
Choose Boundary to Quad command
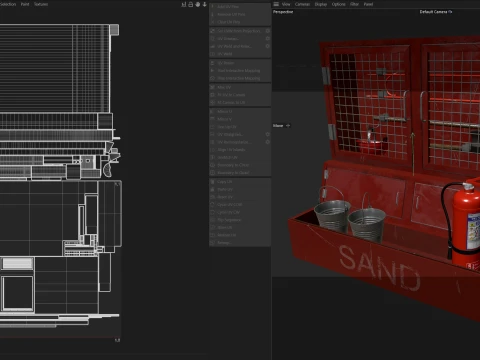240,173
